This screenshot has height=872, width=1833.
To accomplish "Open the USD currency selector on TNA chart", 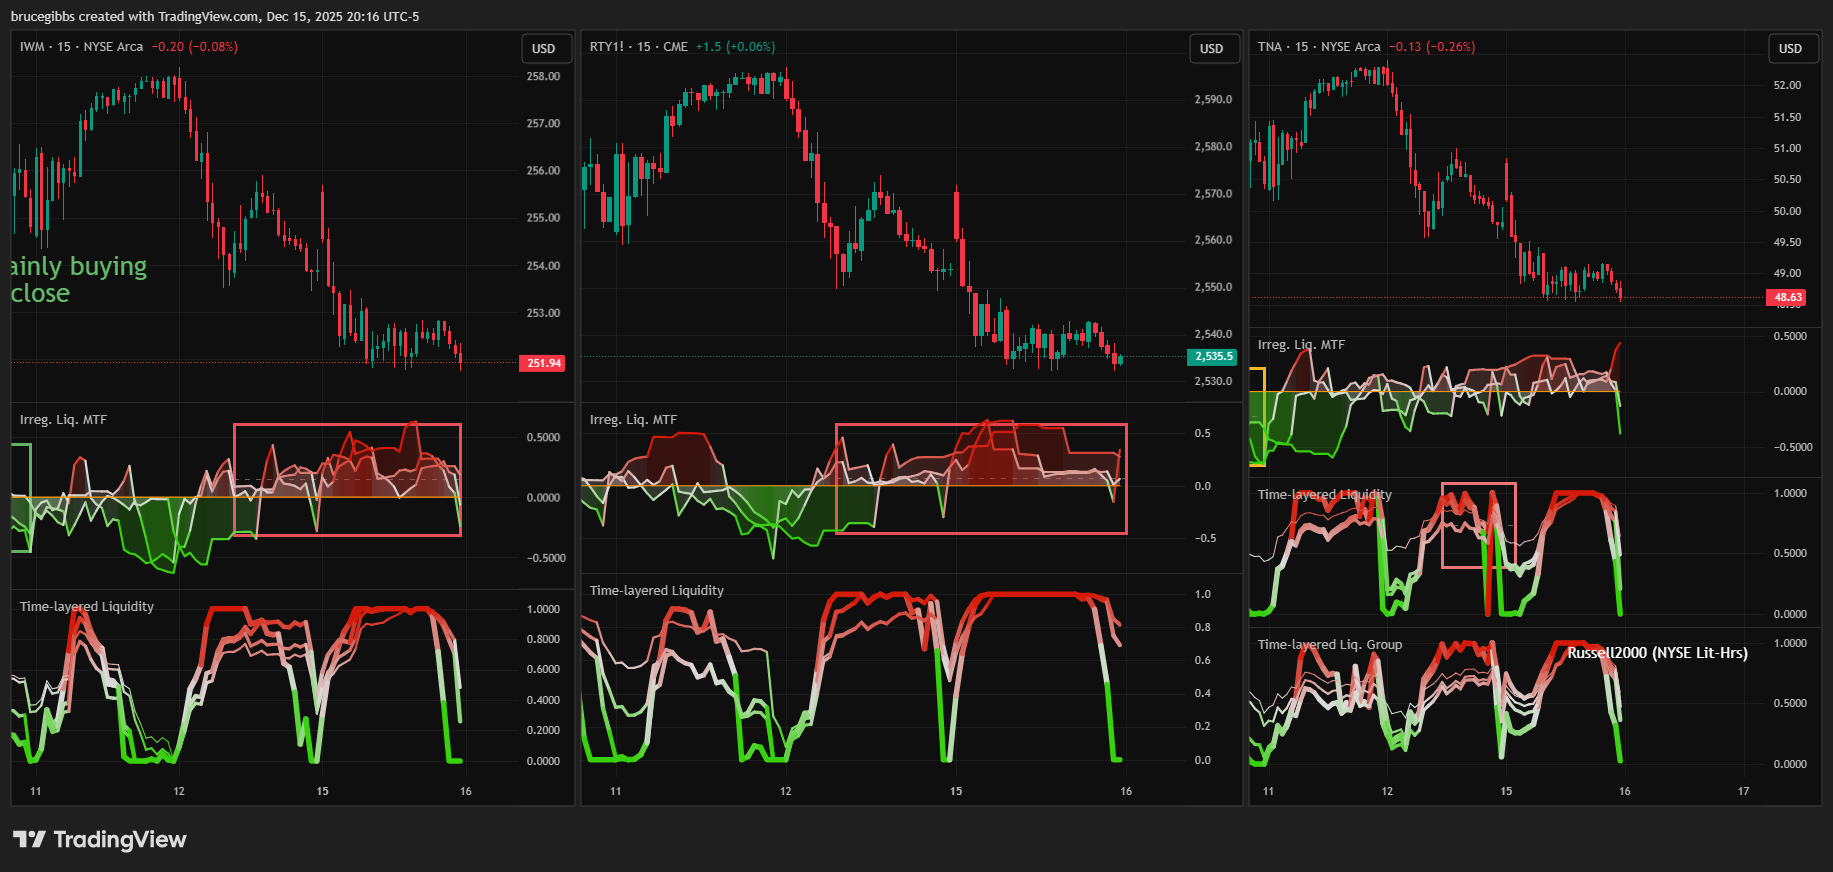I will point(1790,48).
